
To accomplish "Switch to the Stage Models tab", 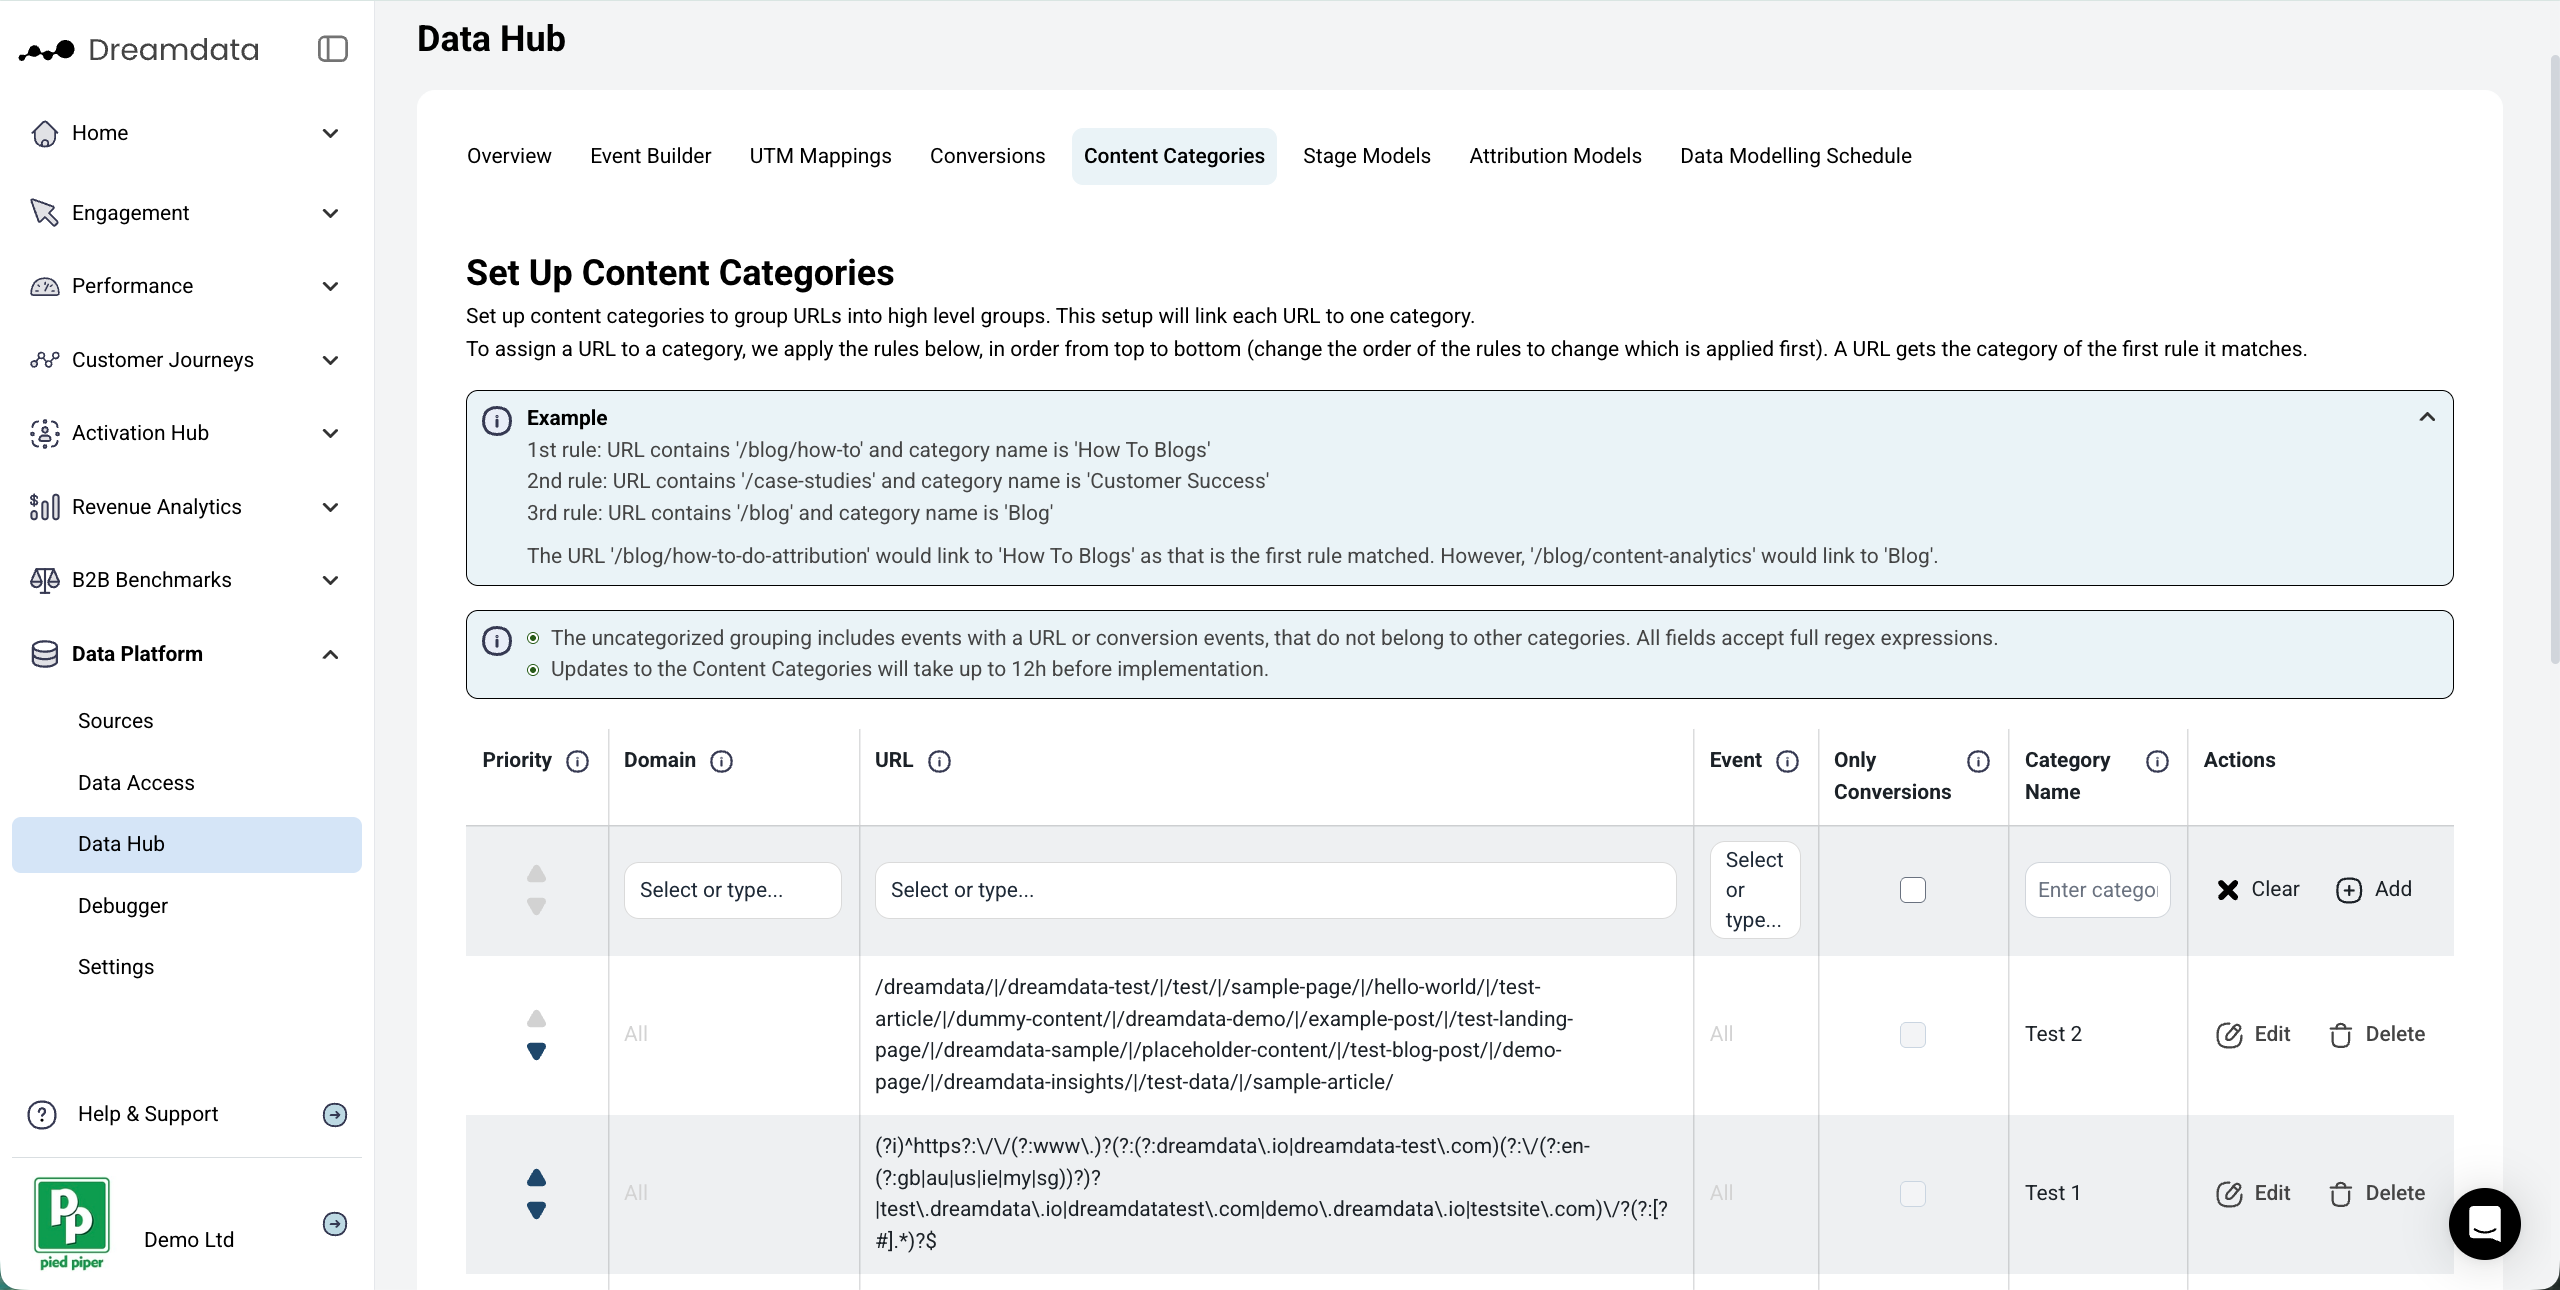I will pyautogui.click(x=1366, y=156).
